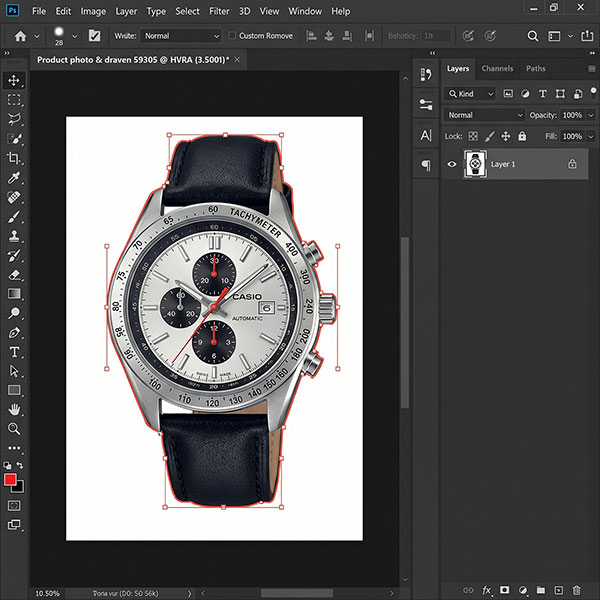Toggle the Custom Remove checkbox
Image resolution: width=600 pixels, height=600 pixels.
click(x=232, y=36)
